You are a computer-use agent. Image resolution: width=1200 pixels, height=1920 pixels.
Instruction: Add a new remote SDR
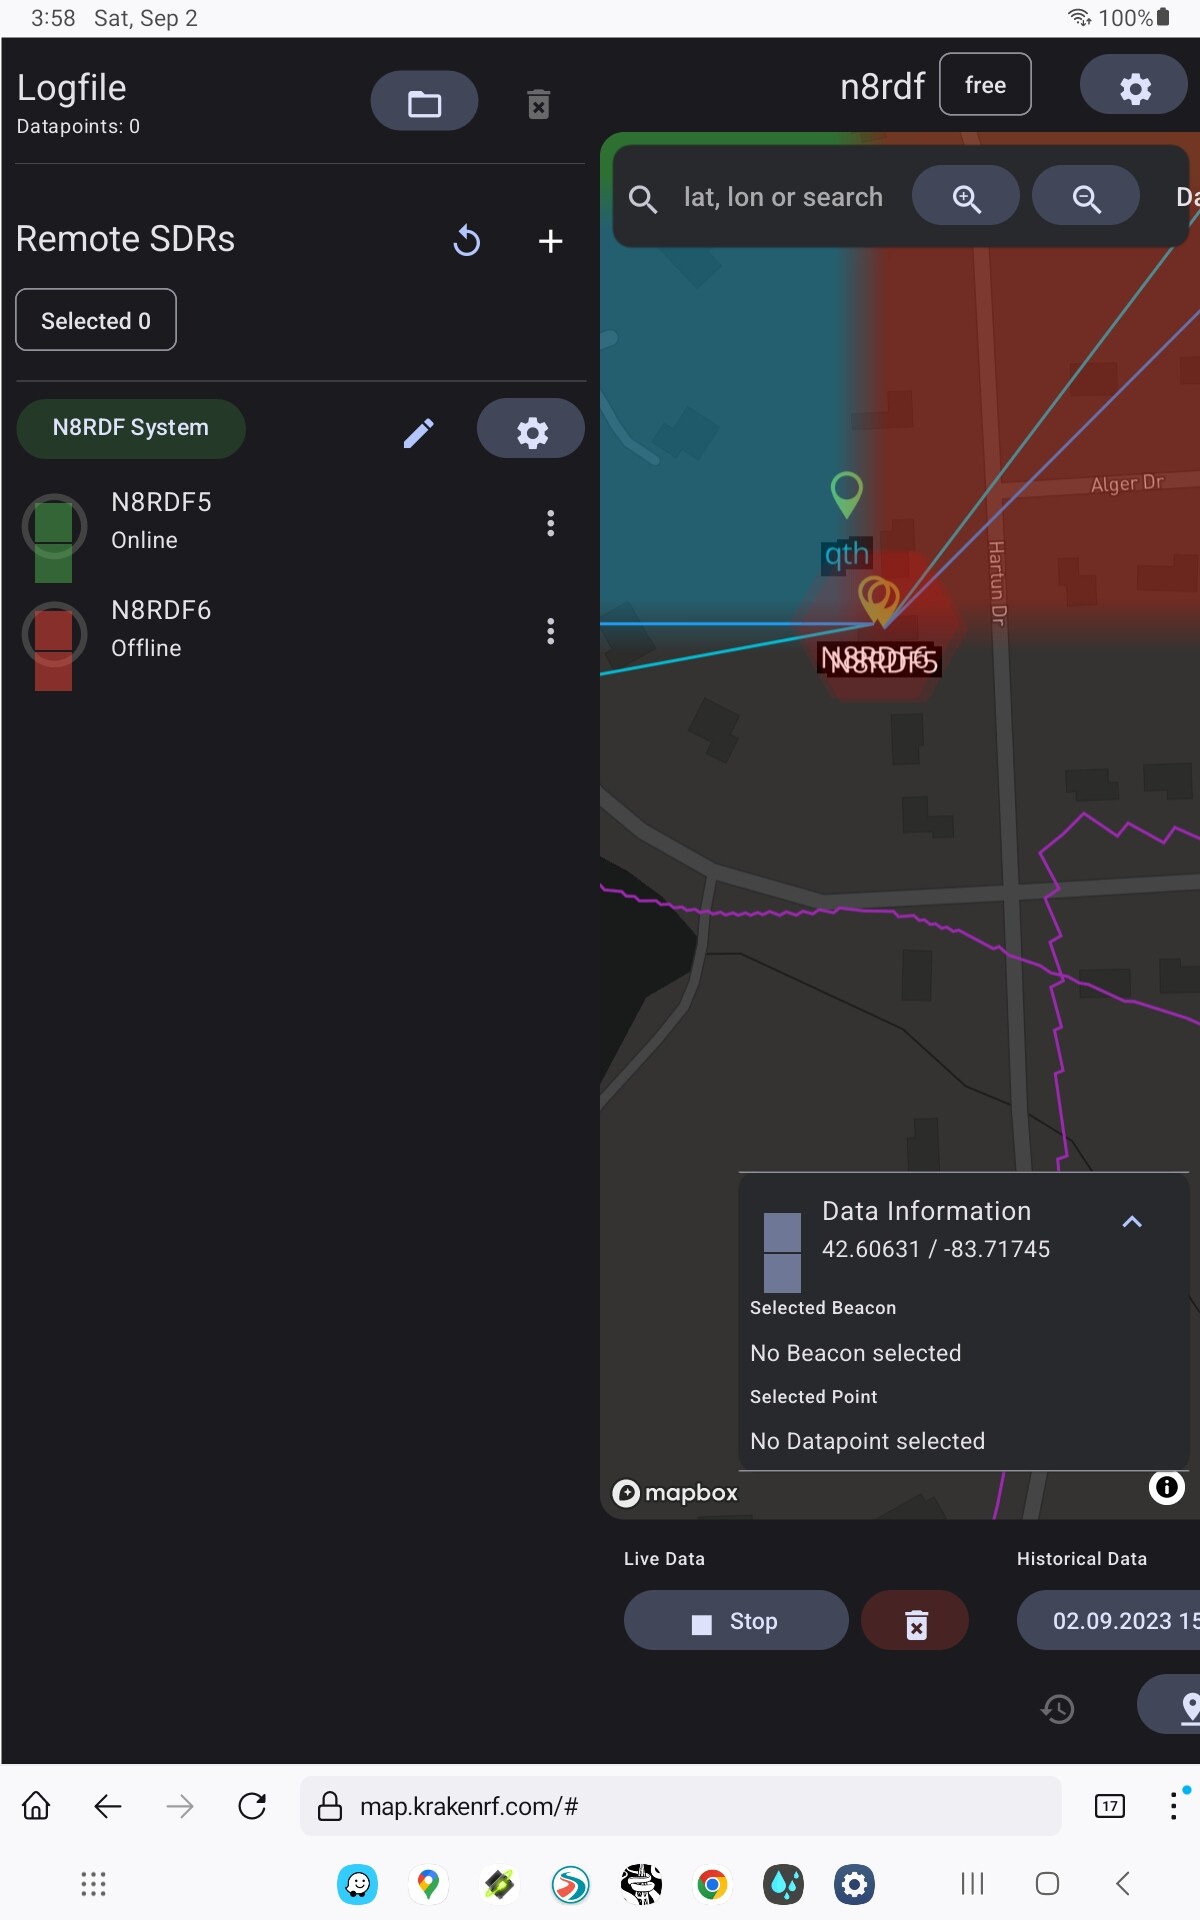(550, 240)
